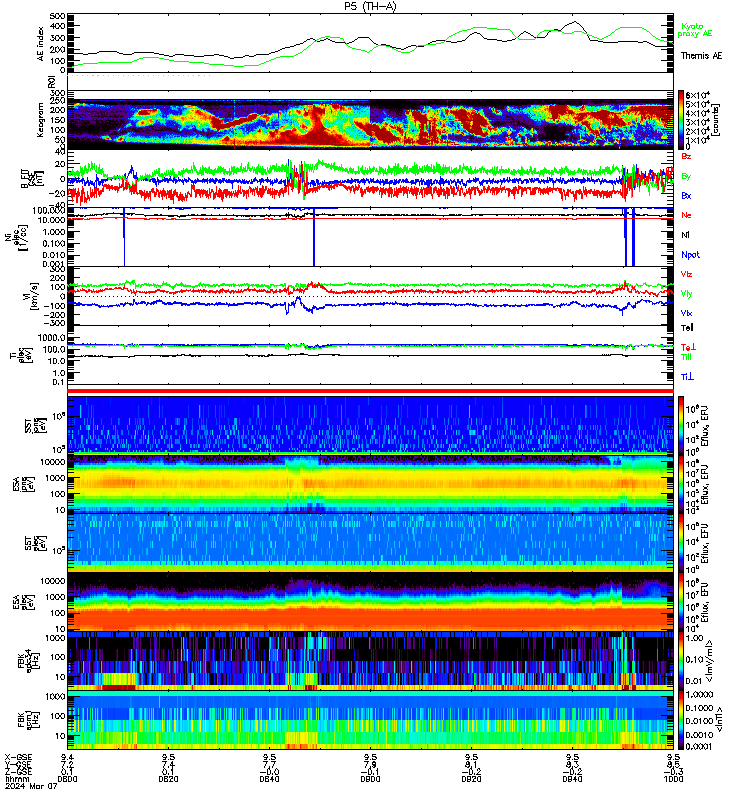Click the magnetic field B_FIT plot panel
The width and height of the screenshot is (750, 800).
370,179
